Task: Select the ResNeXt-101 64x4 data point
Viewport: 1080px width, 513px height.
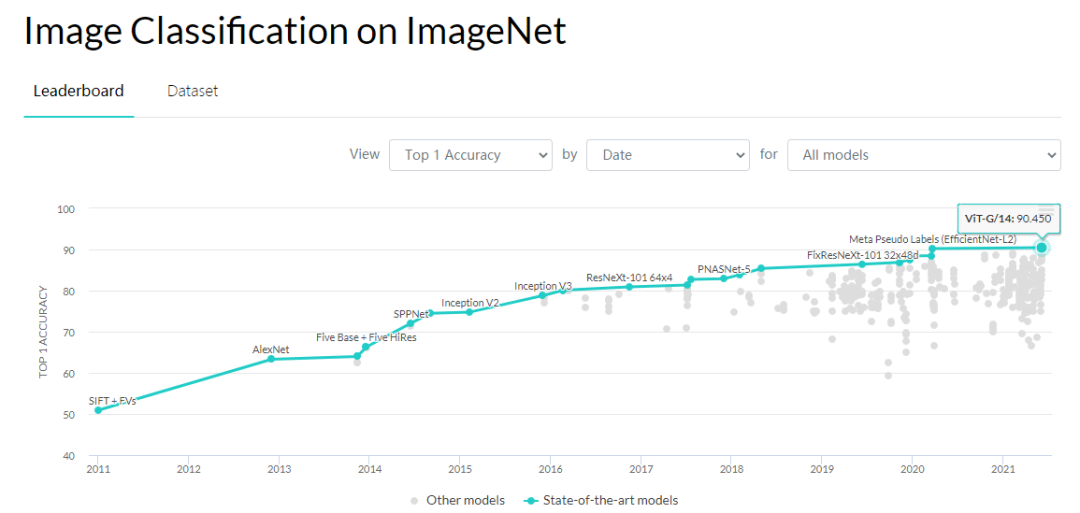Action: [x=629, y=287]
